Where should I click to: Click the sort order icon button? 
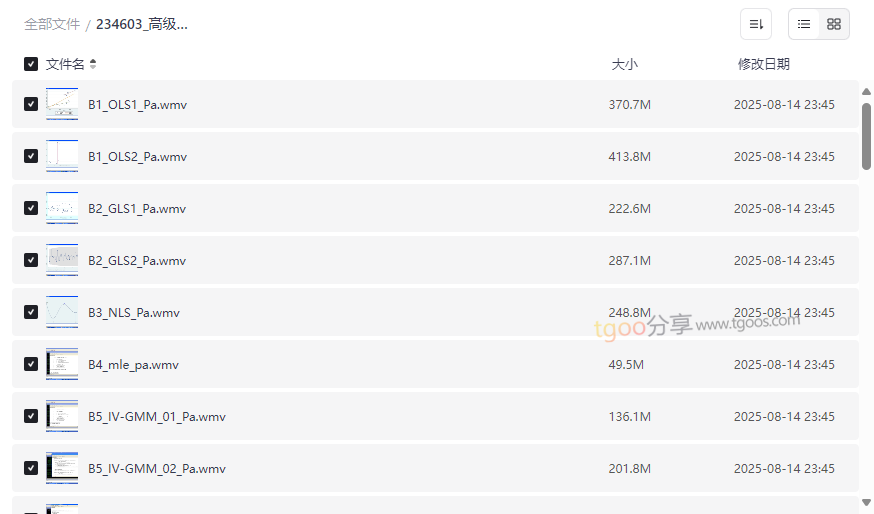756,24
